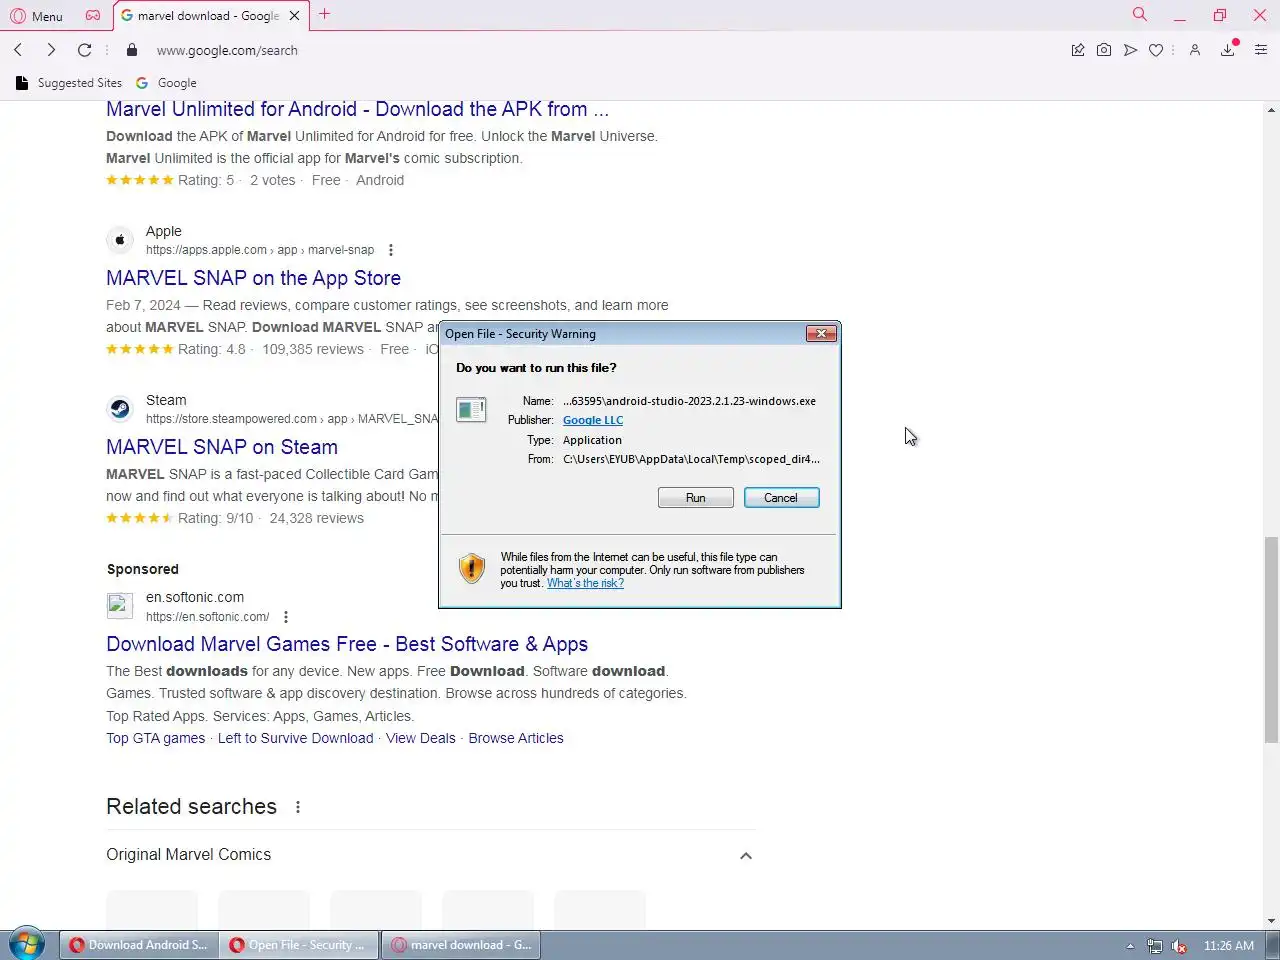Reload the current page
The width and height of the screenshot is (1280, 960).
85,50
